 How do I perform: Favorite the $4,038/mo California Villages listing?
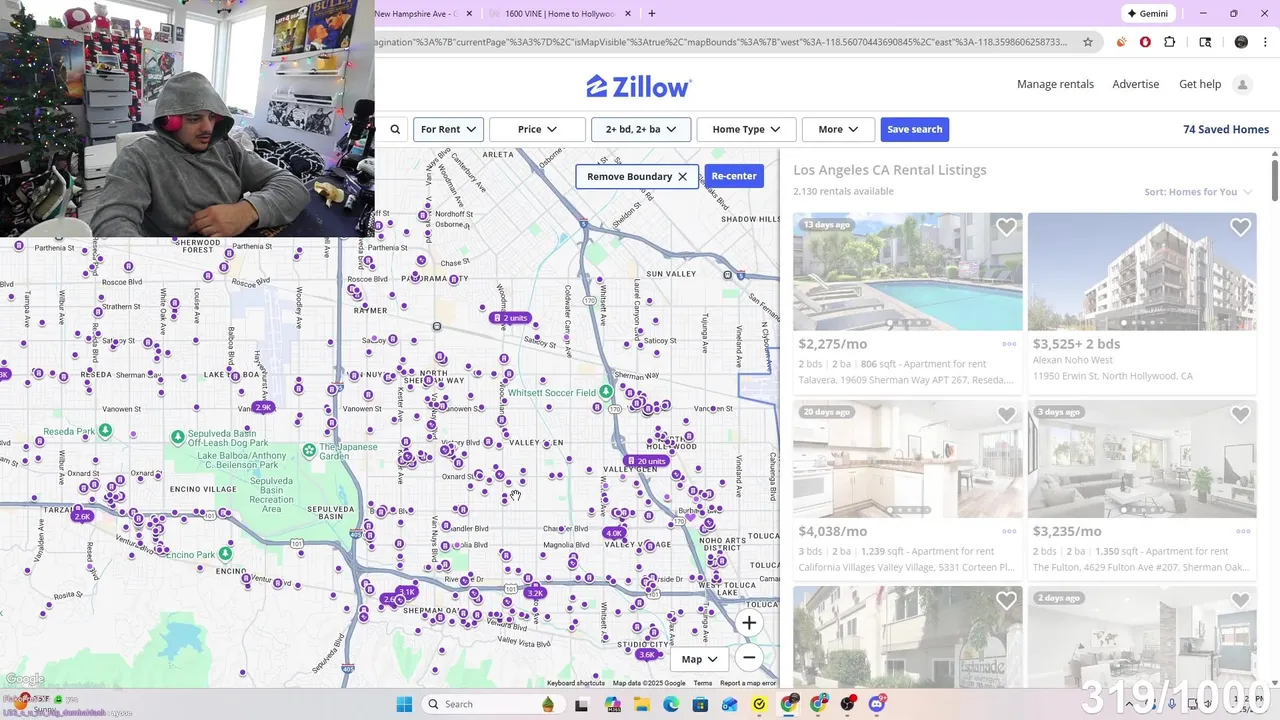point(1006,414)
